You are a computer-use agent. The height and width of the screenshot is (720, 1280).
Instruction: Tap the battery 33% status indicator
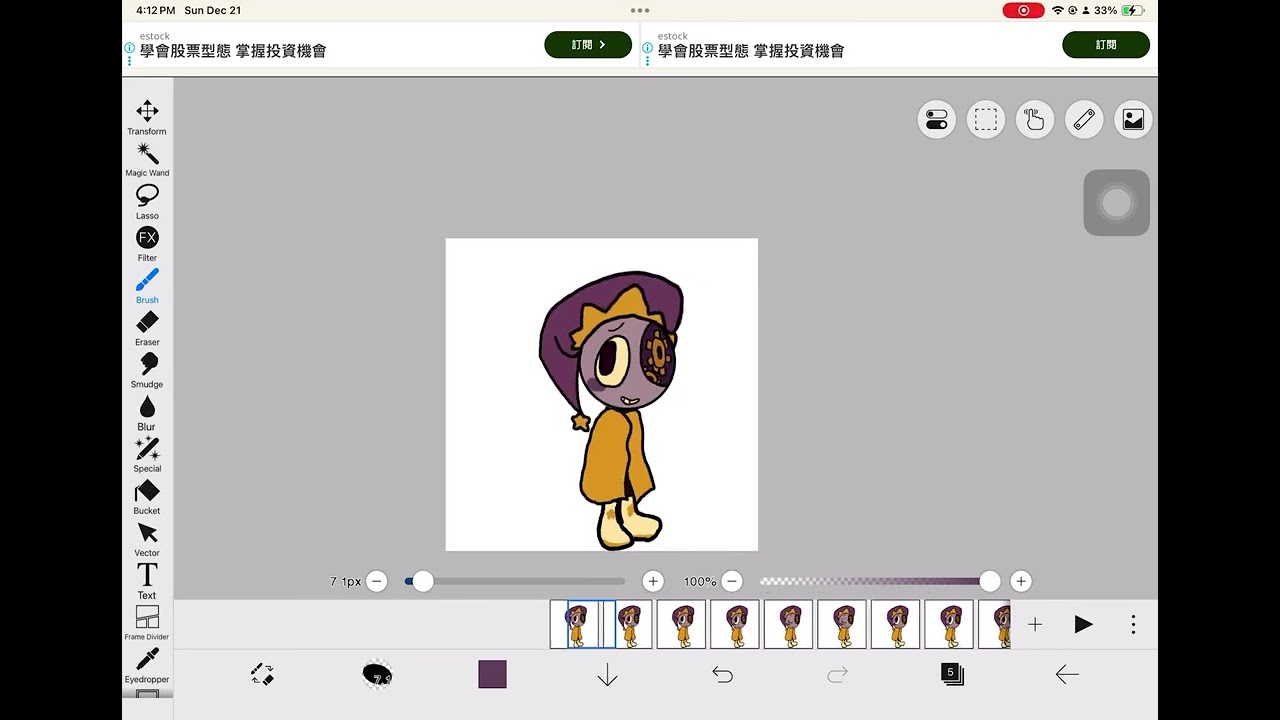[x=1119, y=10]
